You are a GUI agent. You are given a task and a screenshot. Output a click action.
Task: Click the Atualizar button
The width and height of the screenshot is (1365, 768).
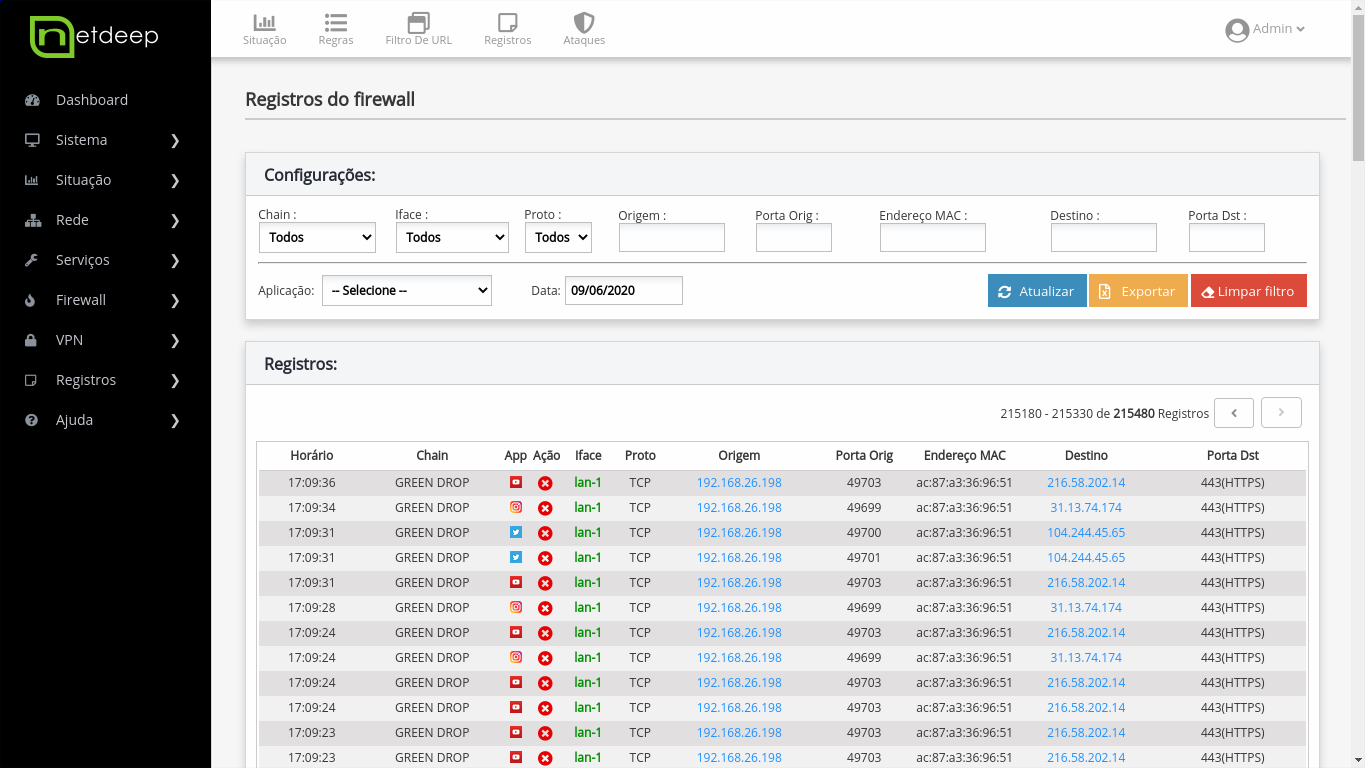[x=1036, y=291]
